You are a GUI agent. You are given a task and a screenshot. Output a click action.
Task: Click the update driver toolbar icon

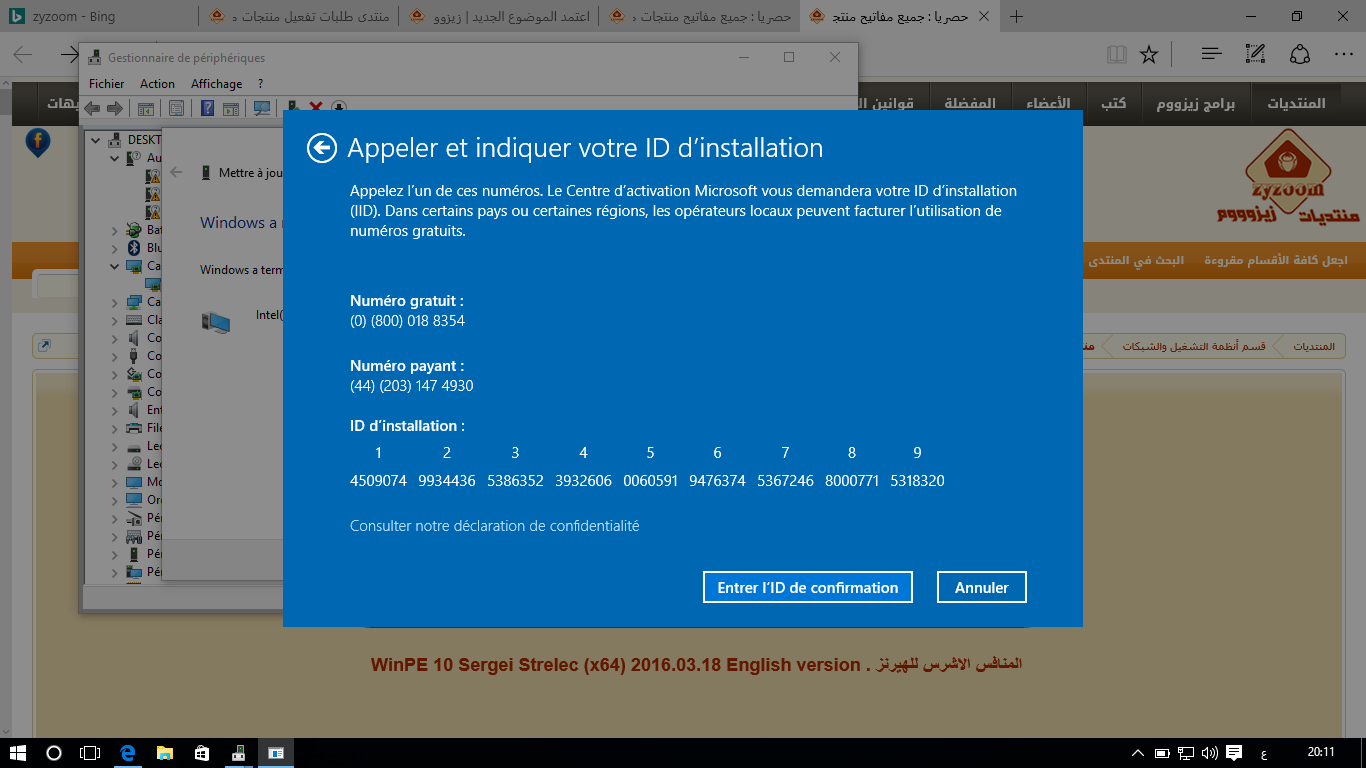pyautogui.click(x=293, y=107)
